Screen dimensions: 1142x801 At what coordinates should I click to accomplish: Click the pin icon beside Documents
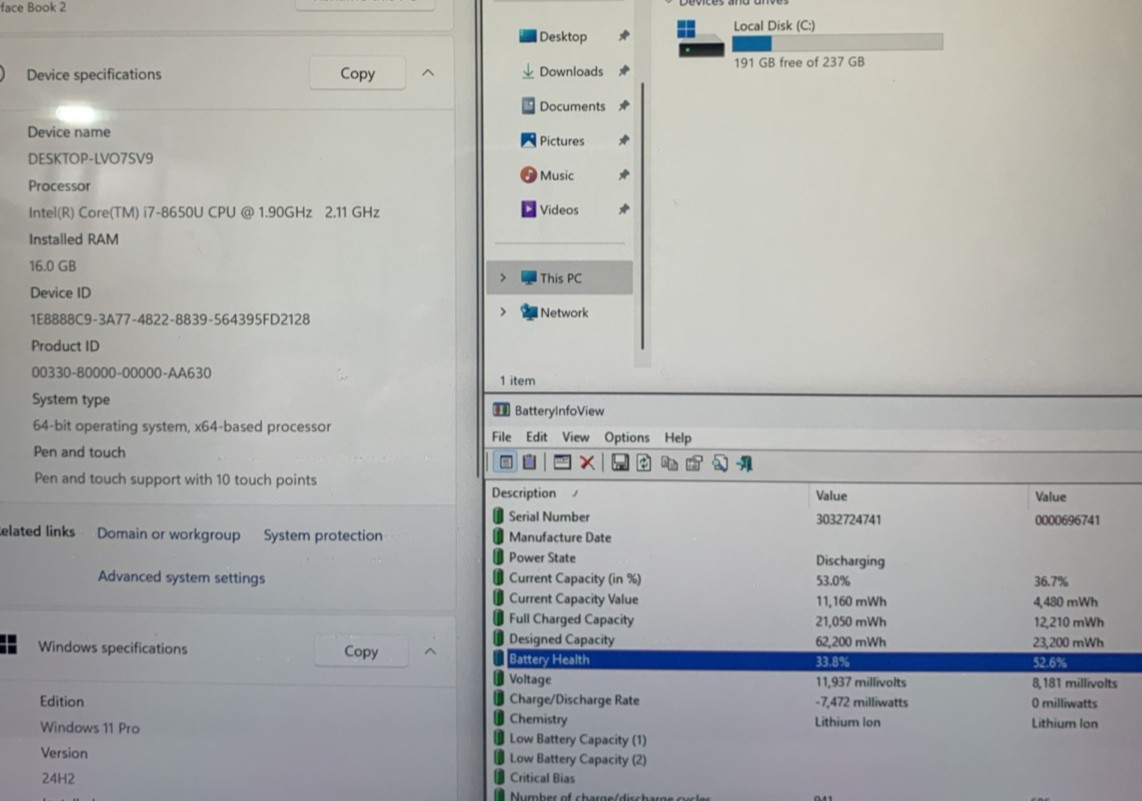pos(623,106)
